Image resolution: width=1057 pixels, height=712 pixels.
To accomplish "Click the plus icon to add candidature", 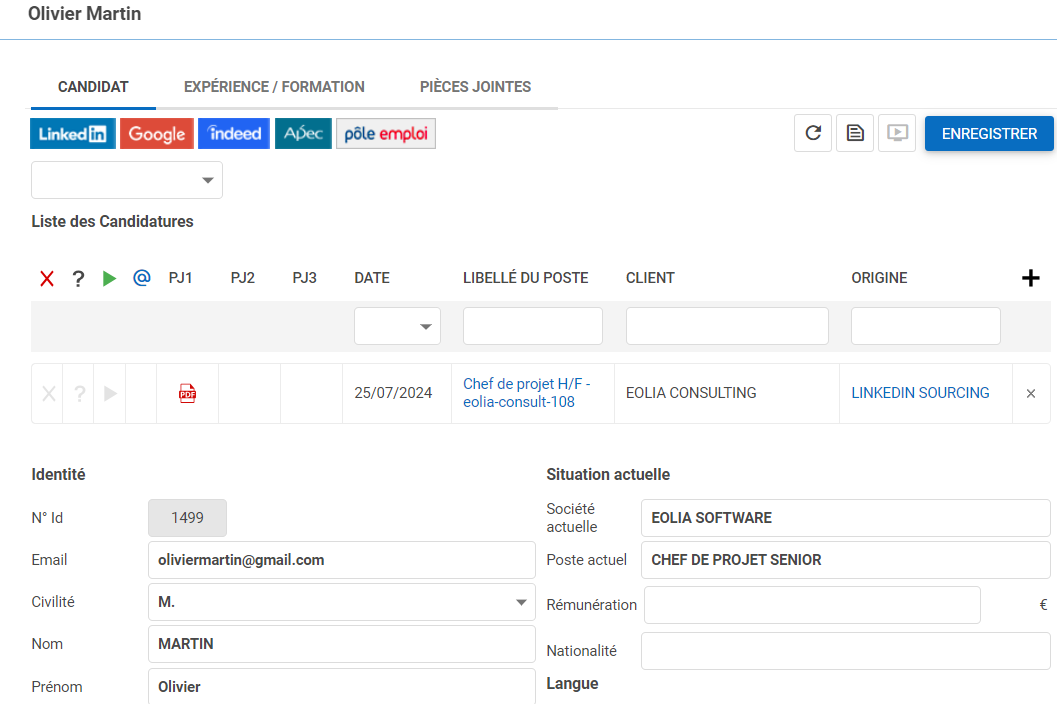I will click(x=1030, y=278).
